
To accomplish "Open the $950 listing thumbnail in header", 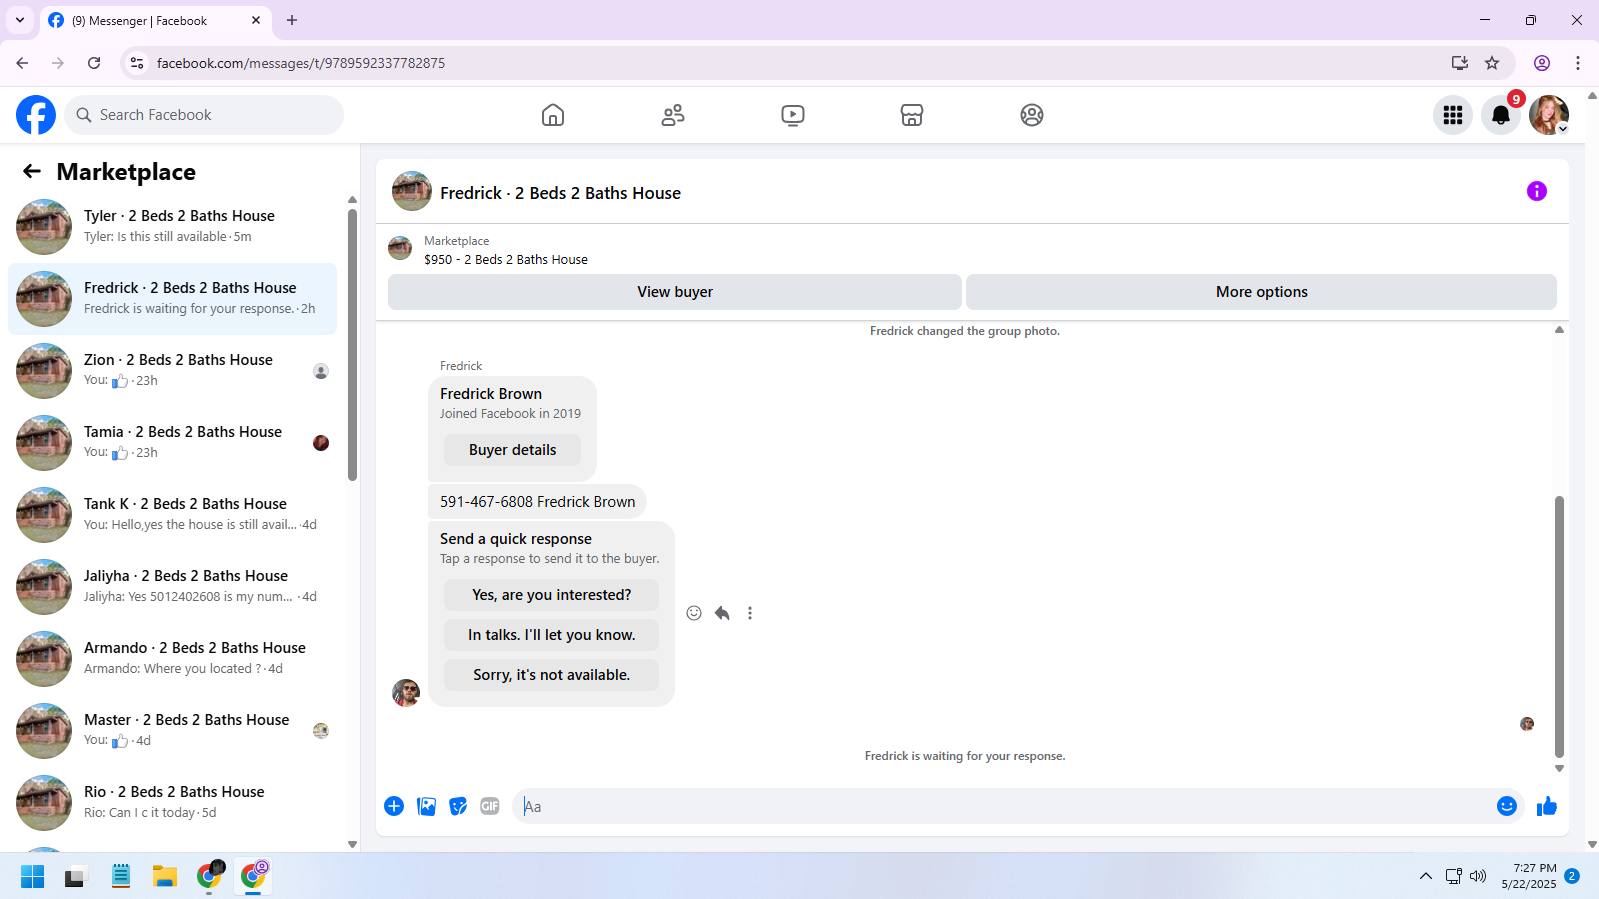I will click(400, 248).
